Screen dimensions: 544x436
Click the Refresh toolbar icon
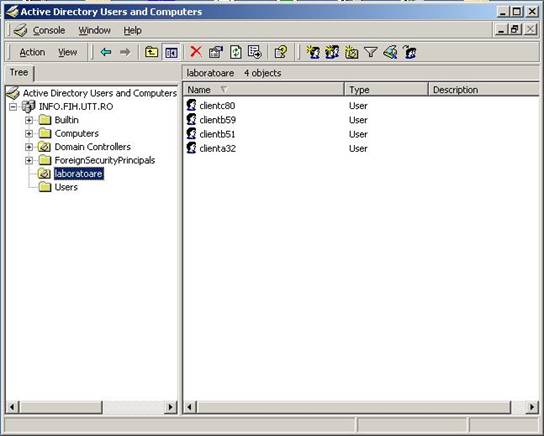click(236, 52)
